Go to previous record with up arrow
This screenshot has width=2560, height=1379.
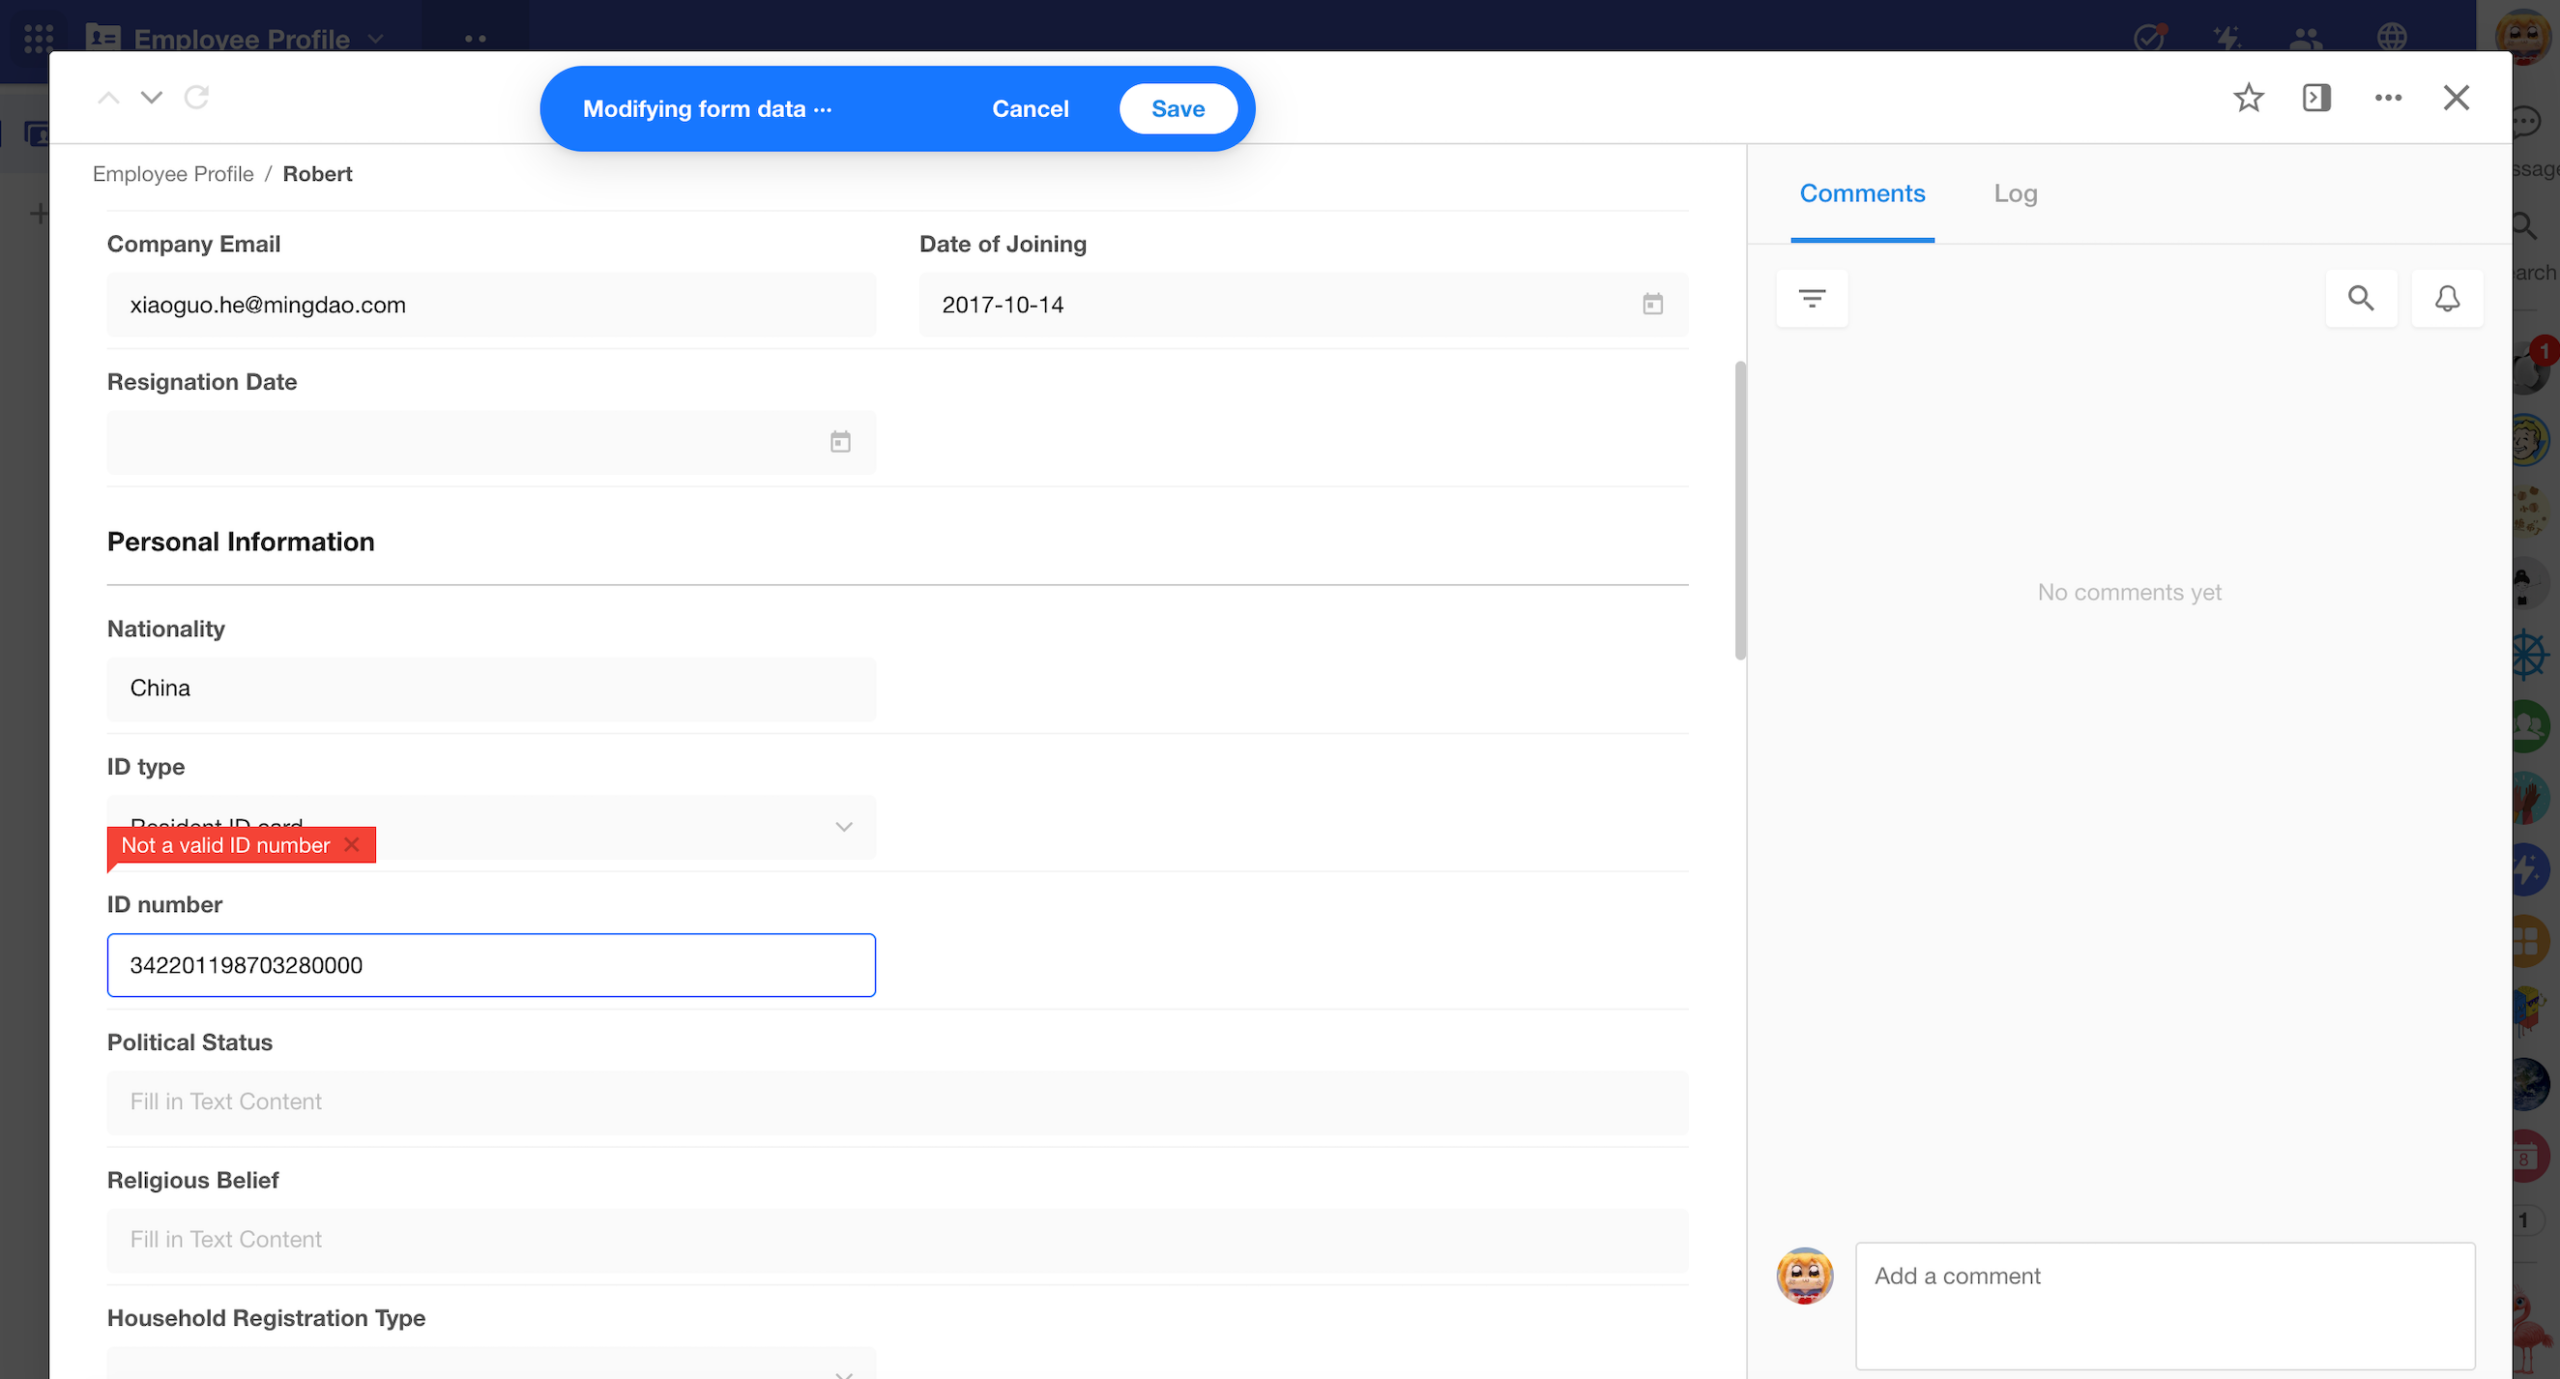(108, 98)
